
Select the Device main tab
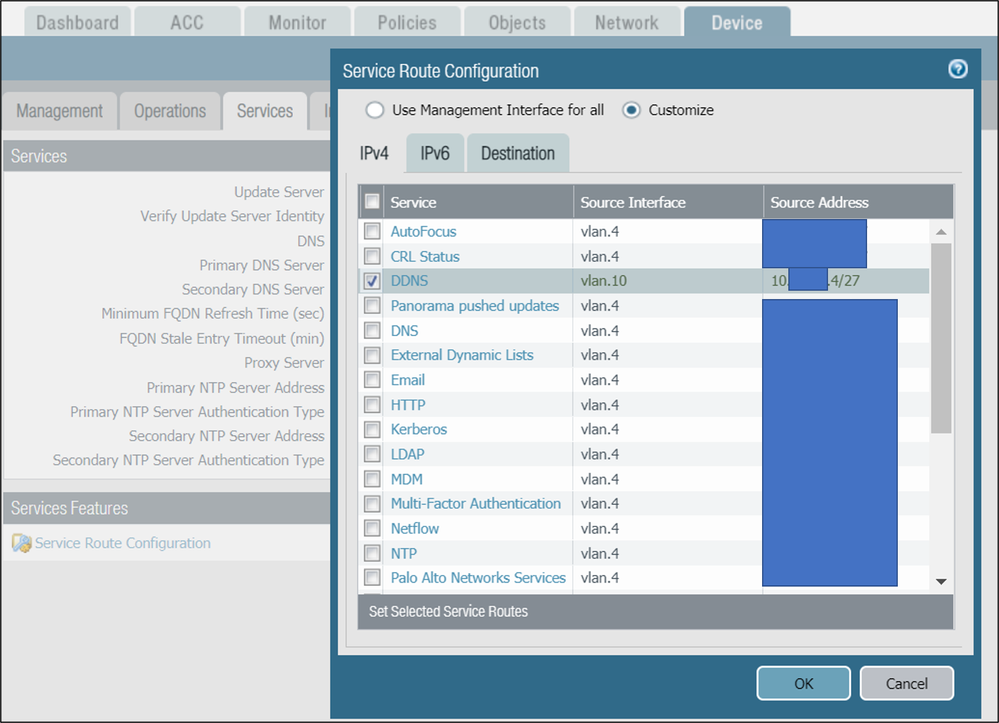coord(737,22)
